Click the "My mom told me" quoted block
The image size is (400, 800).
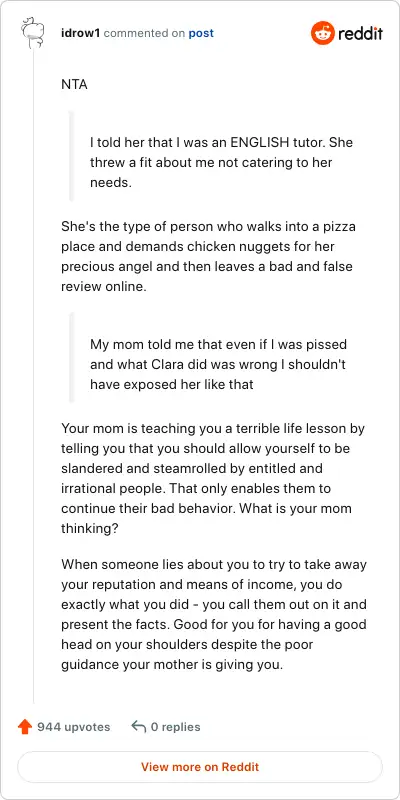[x=222, y=364]
